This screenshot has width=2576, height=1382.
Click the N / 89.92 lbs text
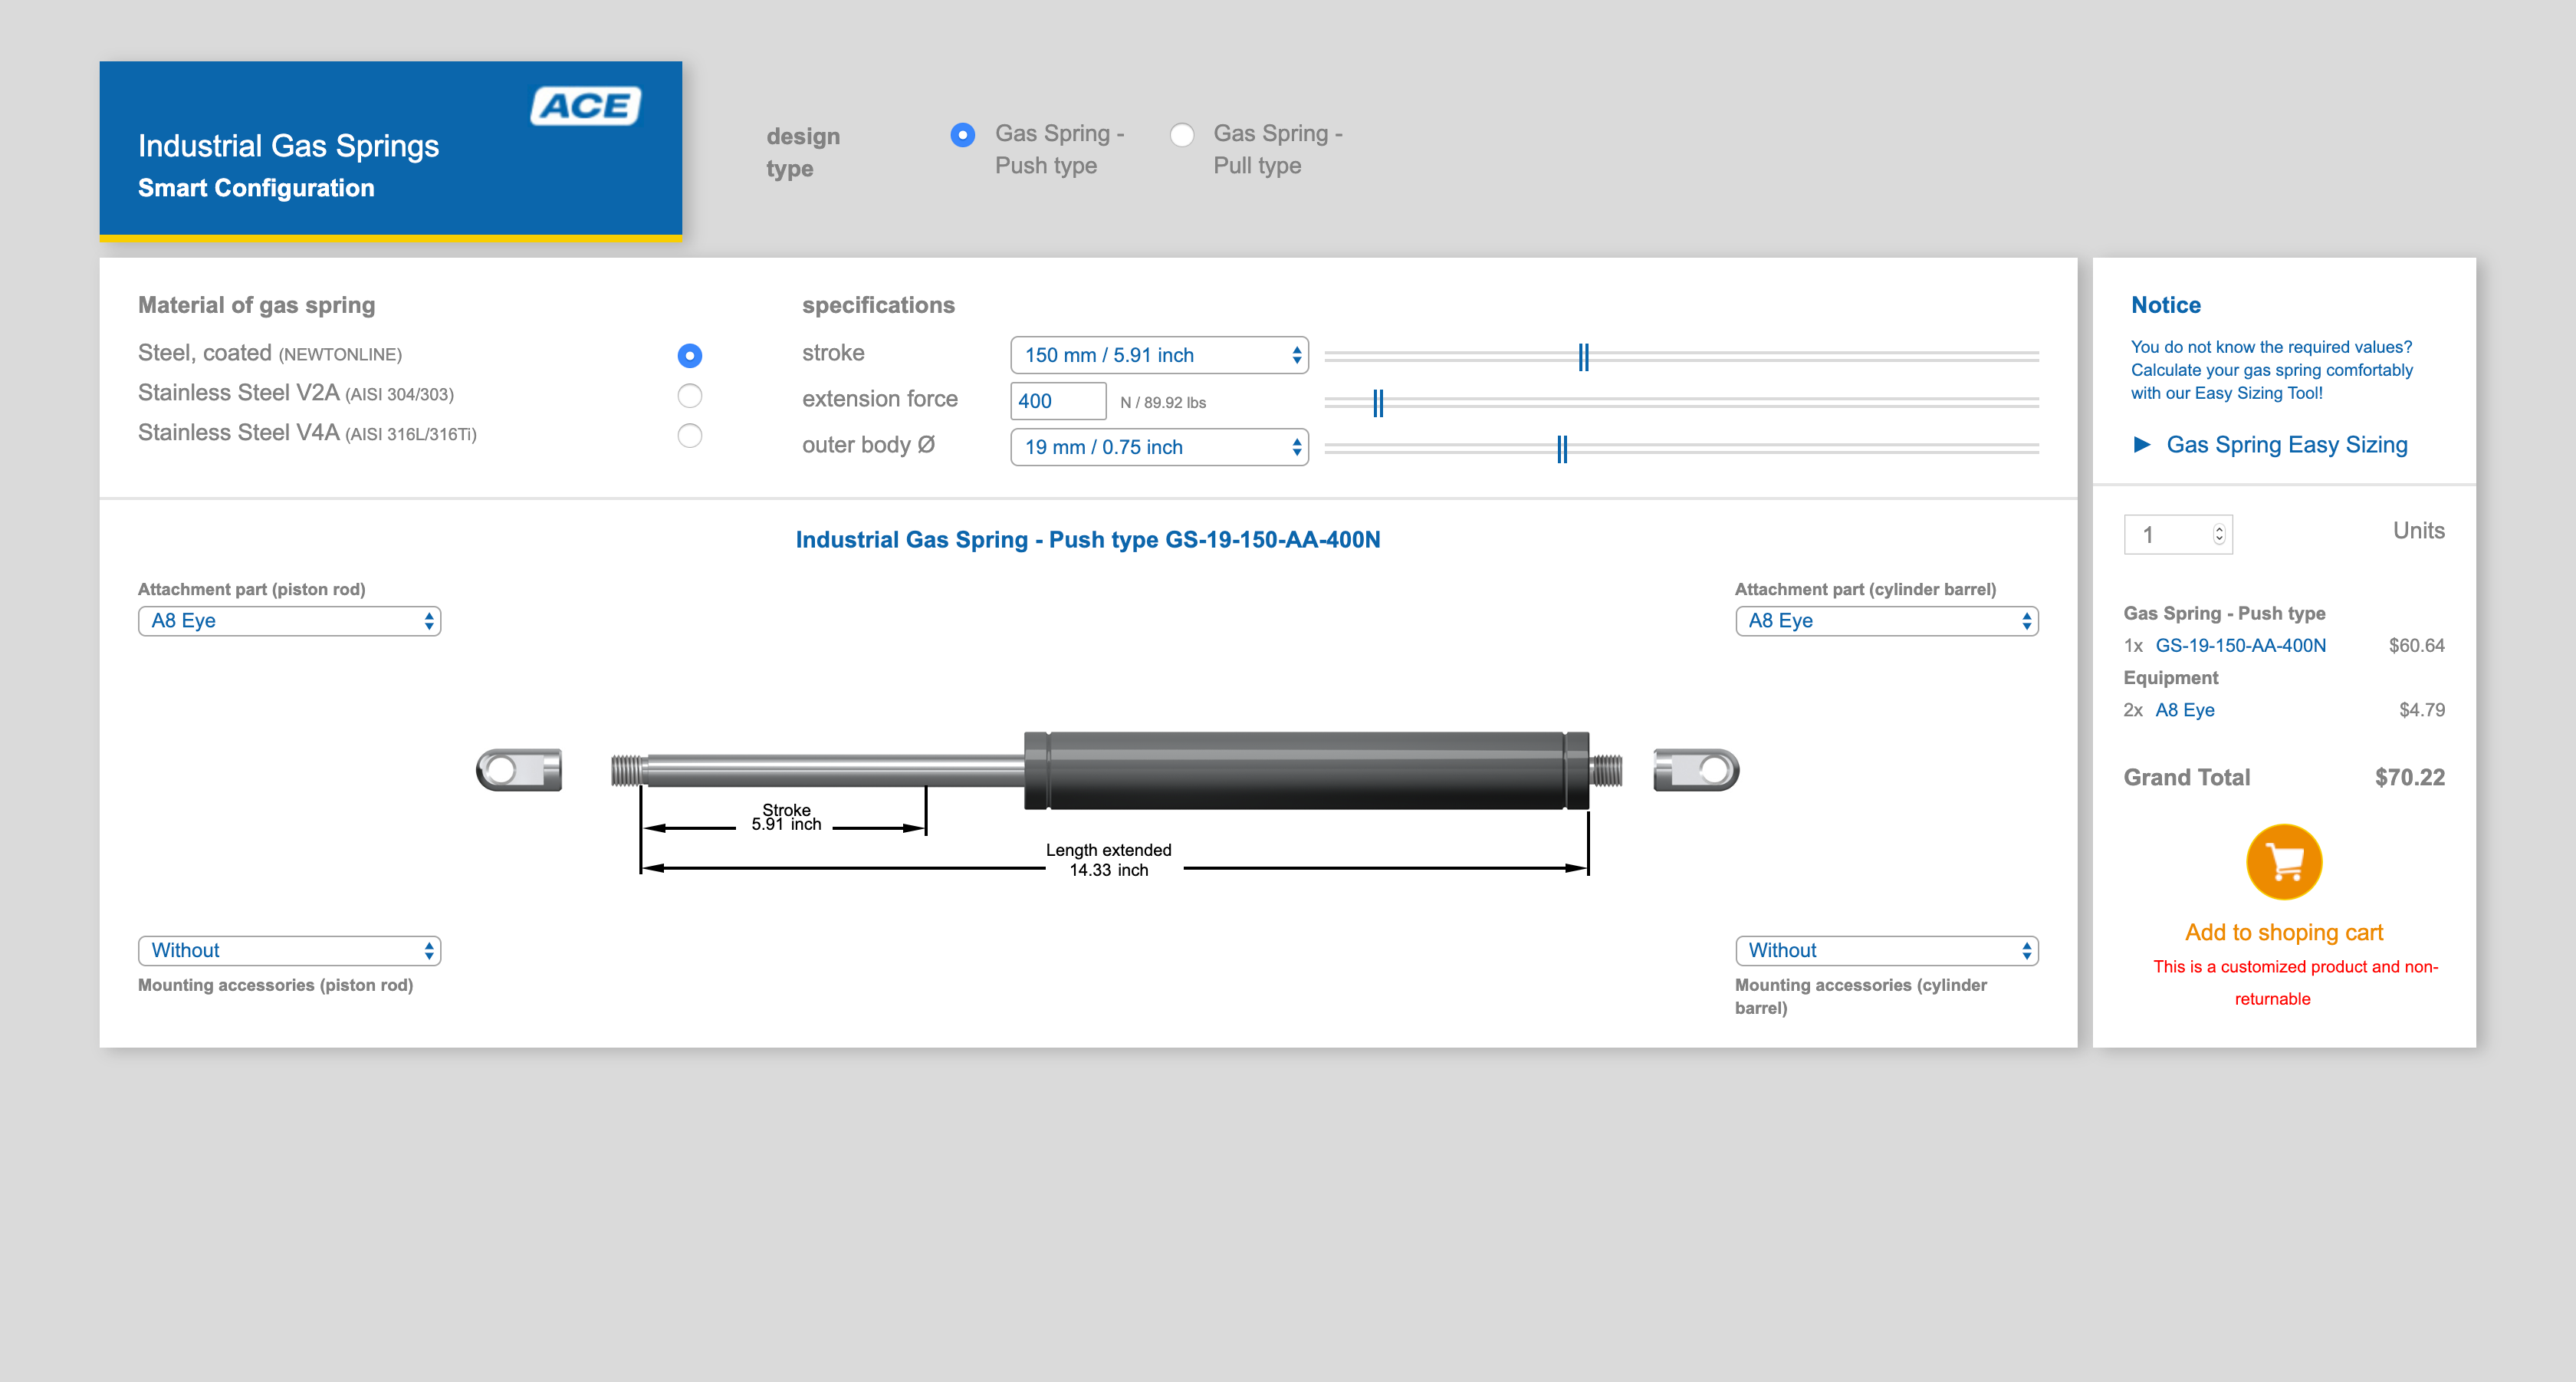click(1163, 403)
